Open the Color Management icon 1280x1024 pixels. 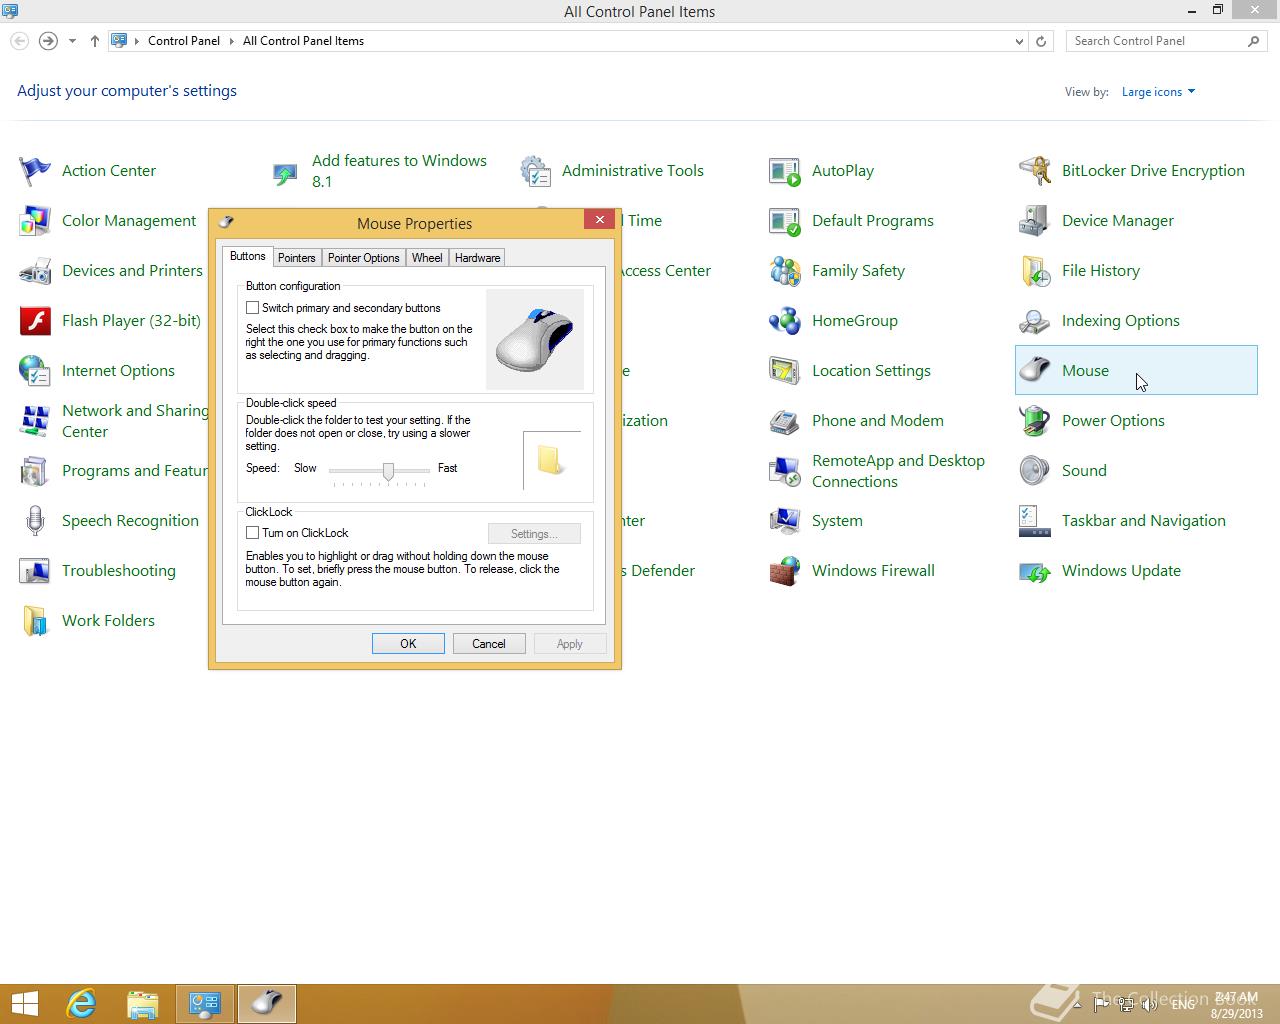click(x=35, y=221)
